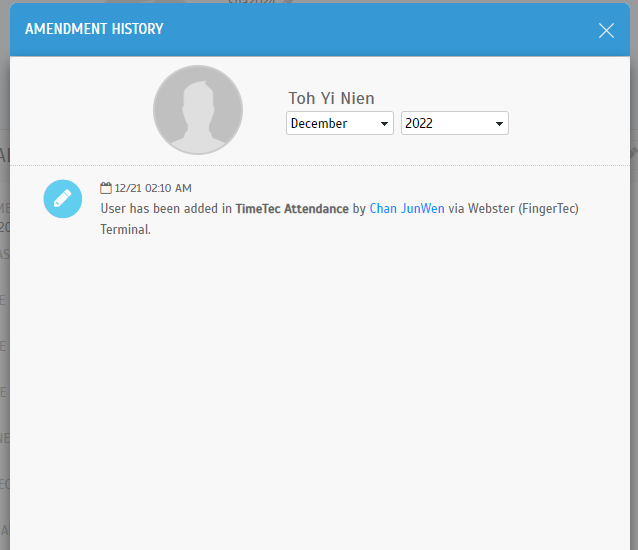Click the empty area below the log entry
Viewport: 638px width, 550px height.
click(320, 380)
